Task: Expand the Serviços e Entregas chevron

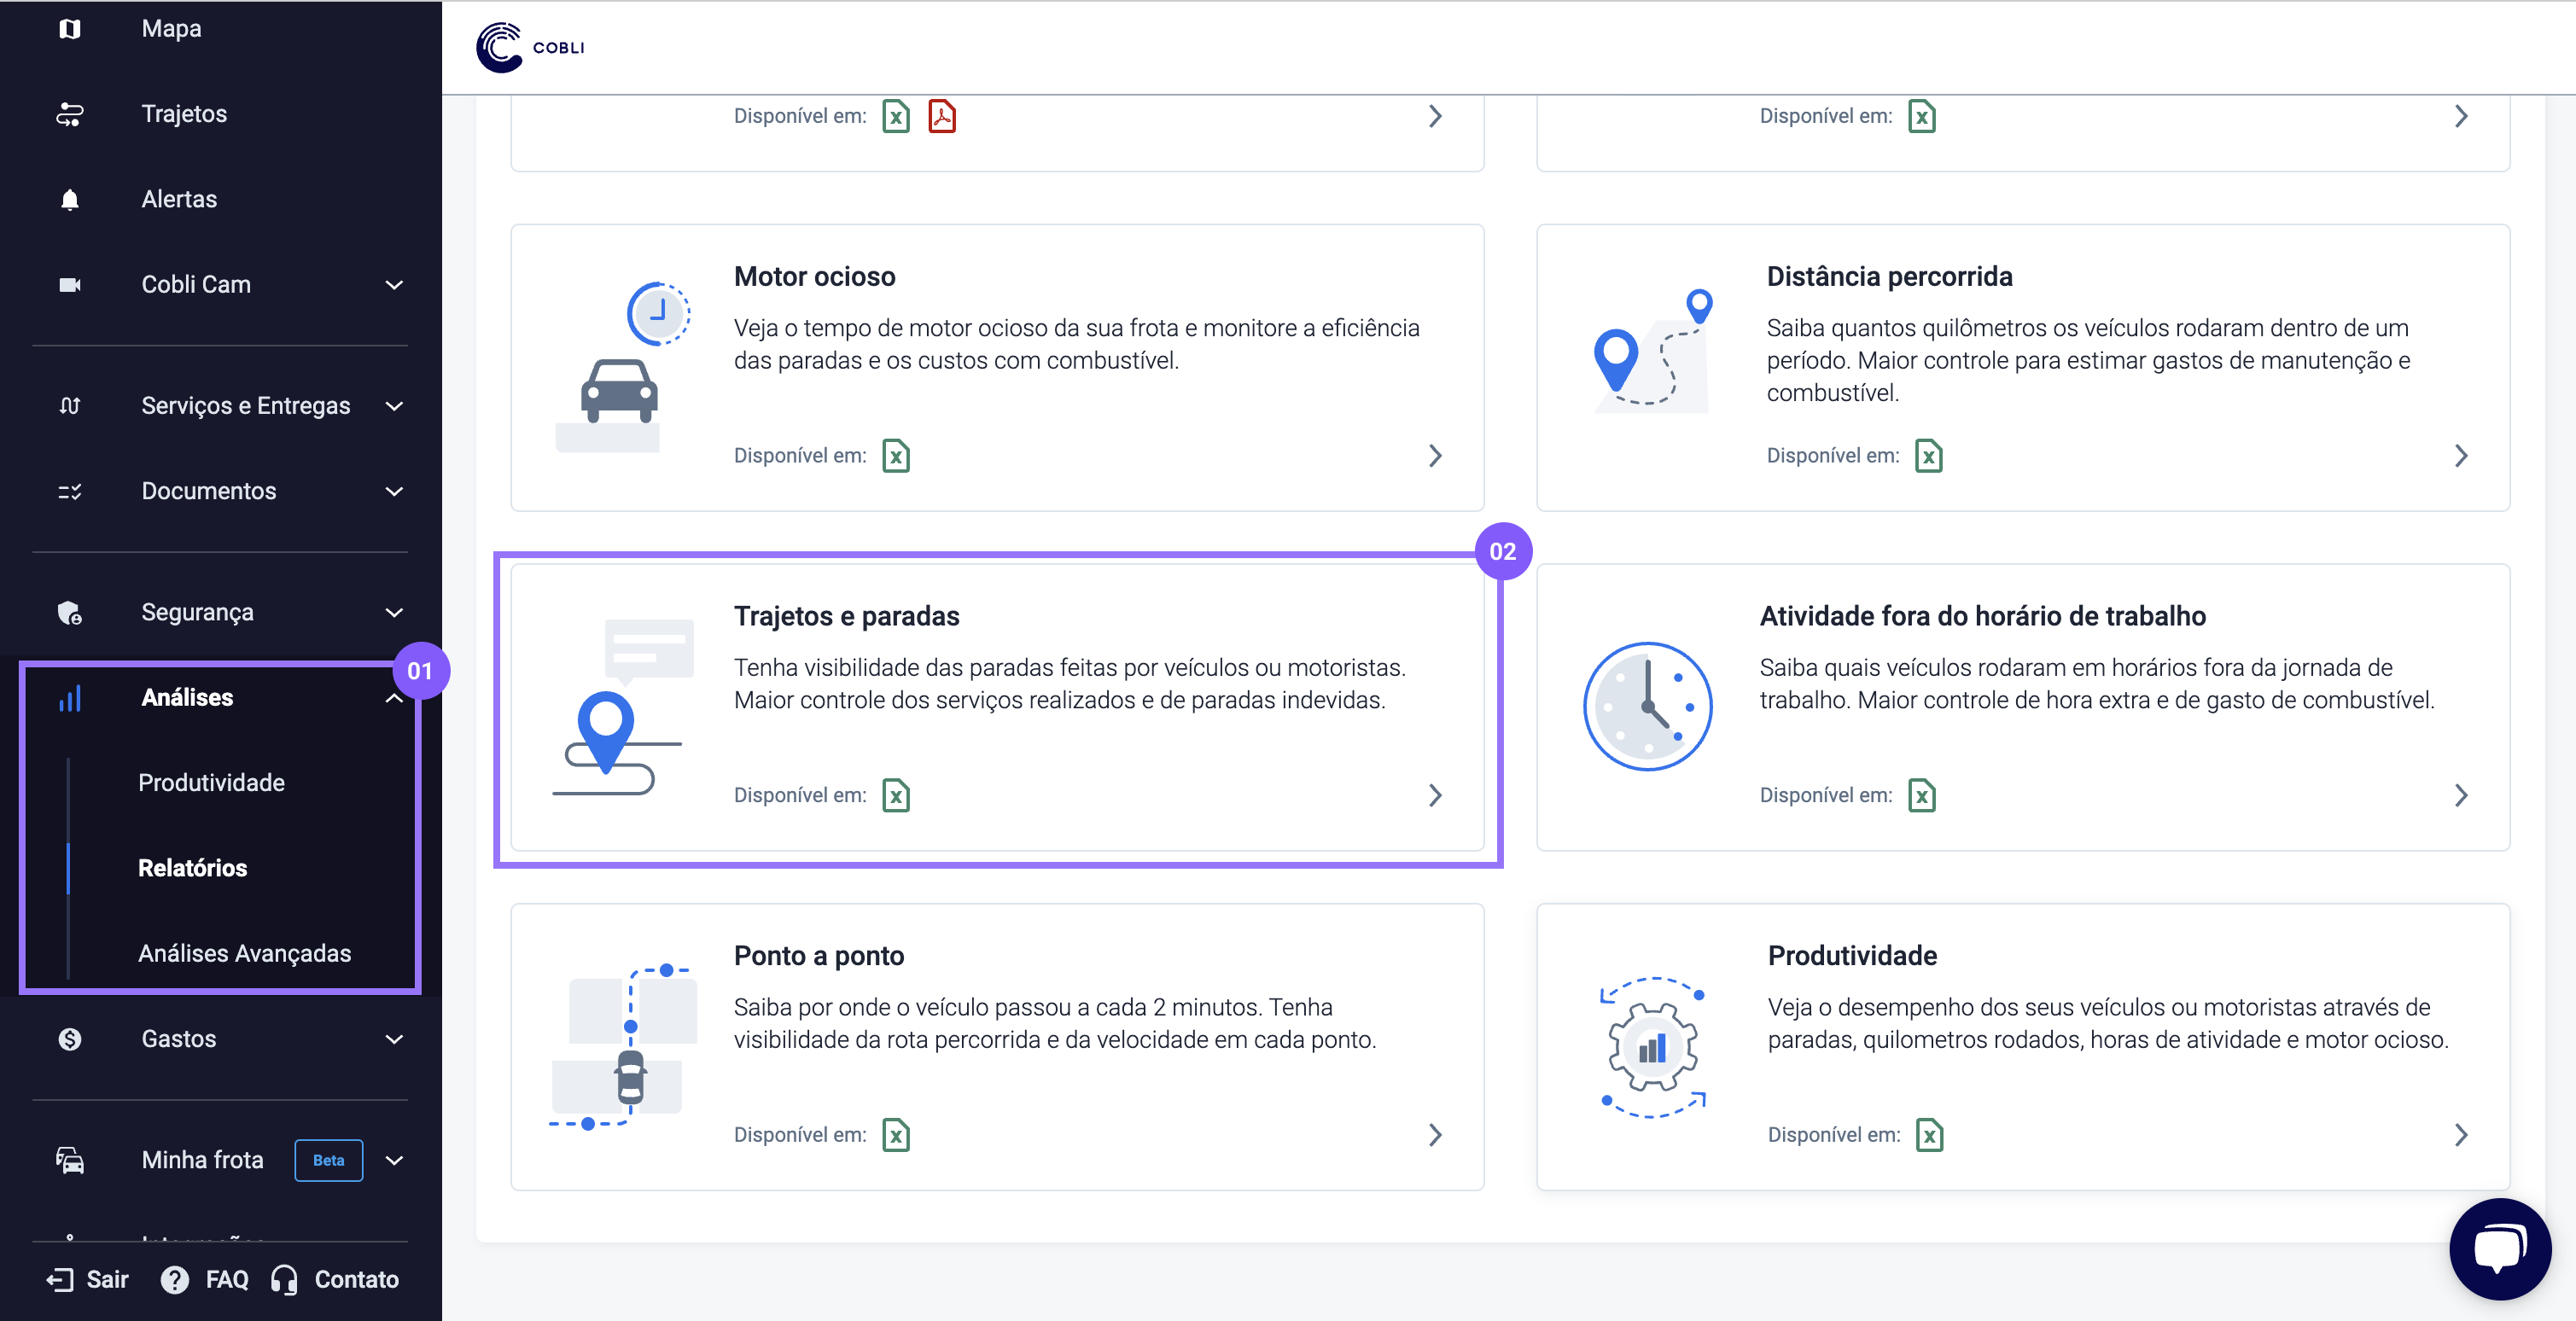Action: (x=394, y=406)
